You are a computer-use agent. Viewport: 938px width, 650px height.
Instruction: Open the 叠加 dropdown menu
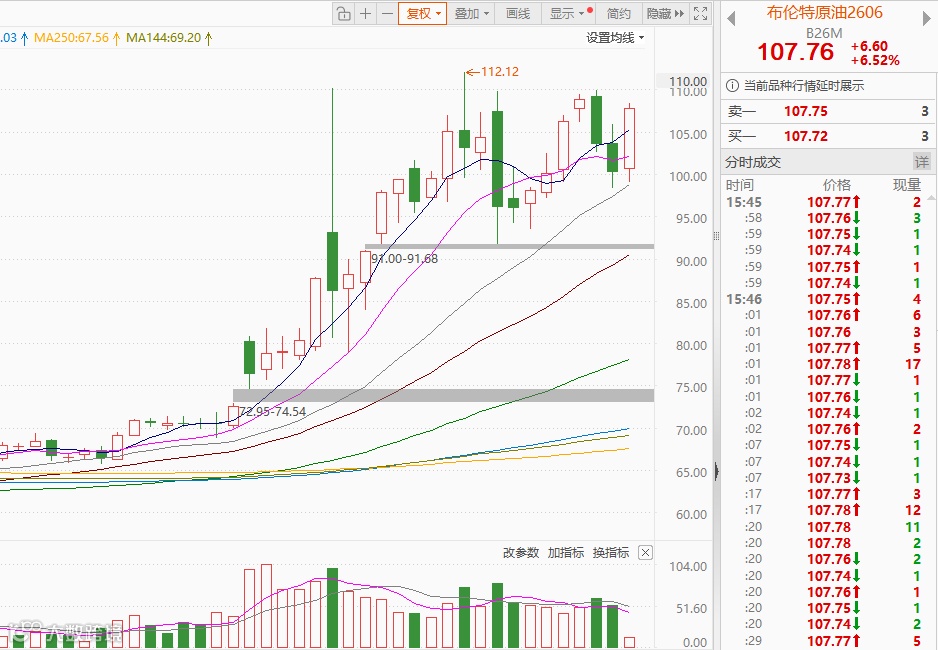(x=471, y=13)
